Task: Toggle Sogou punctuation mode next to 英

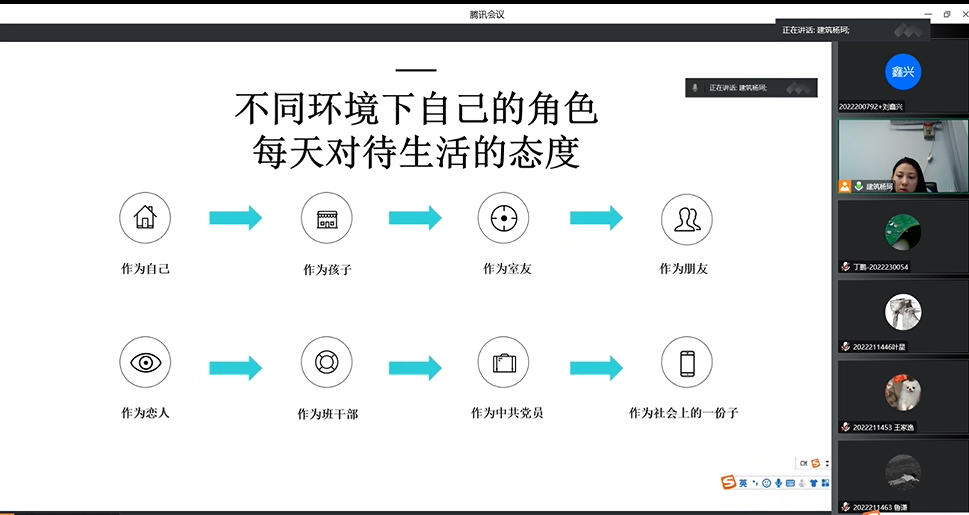Action: click(755, 483)
